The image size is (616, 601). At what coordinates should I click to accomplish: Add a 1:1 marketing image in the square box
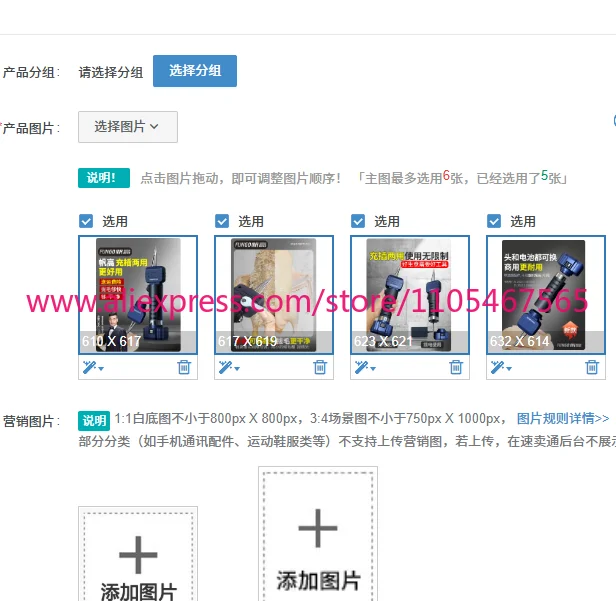coord(138,554)
